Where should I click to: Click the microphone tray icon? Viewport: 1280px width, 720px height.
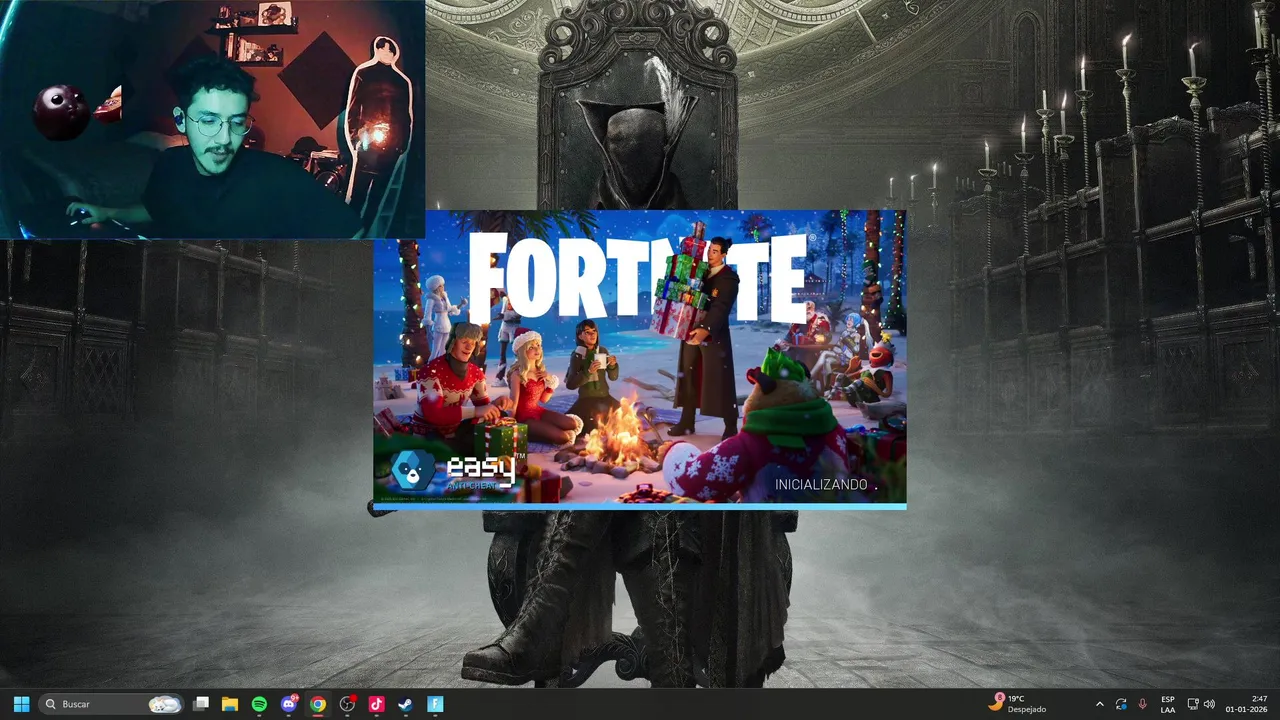(1143, 704)
